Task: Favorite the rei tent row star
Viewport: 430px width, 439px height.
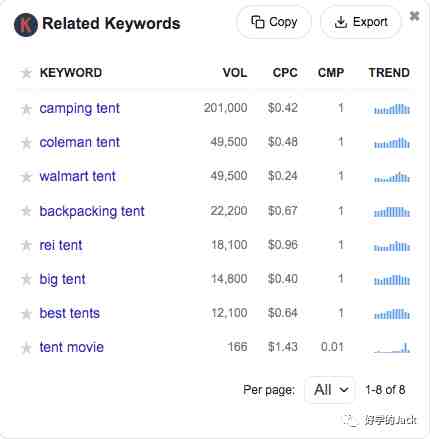Action: coord(26,245)
